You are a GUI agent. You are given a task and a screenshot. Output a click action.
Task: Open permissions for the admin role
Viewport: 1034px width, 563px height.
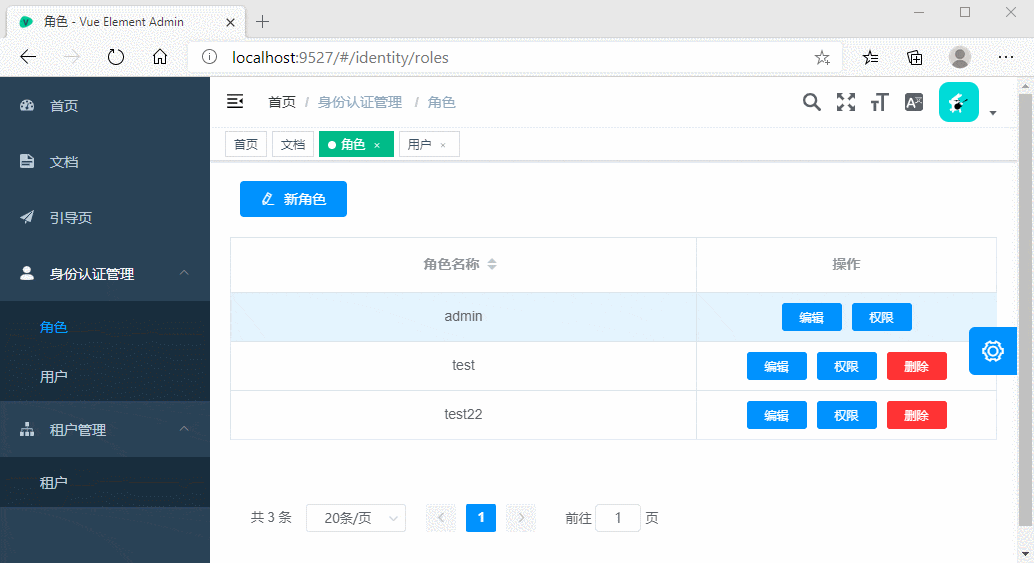point(882,317)
